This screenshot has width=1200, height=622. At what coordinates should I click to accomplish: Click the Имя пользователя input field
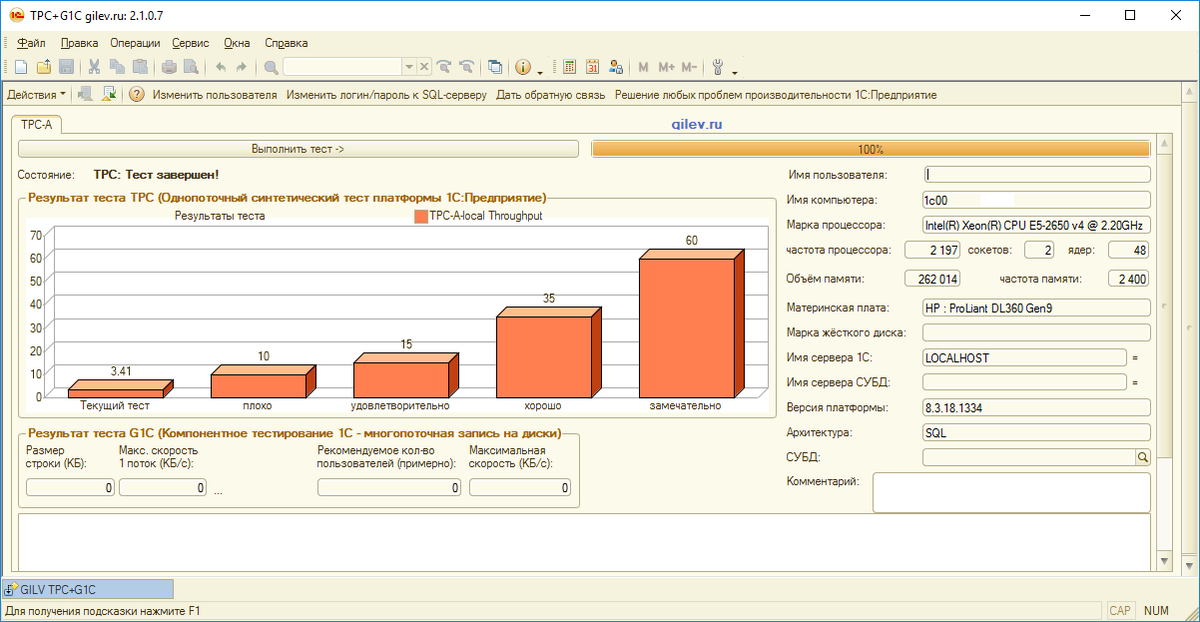click(x=1037, y=174)
